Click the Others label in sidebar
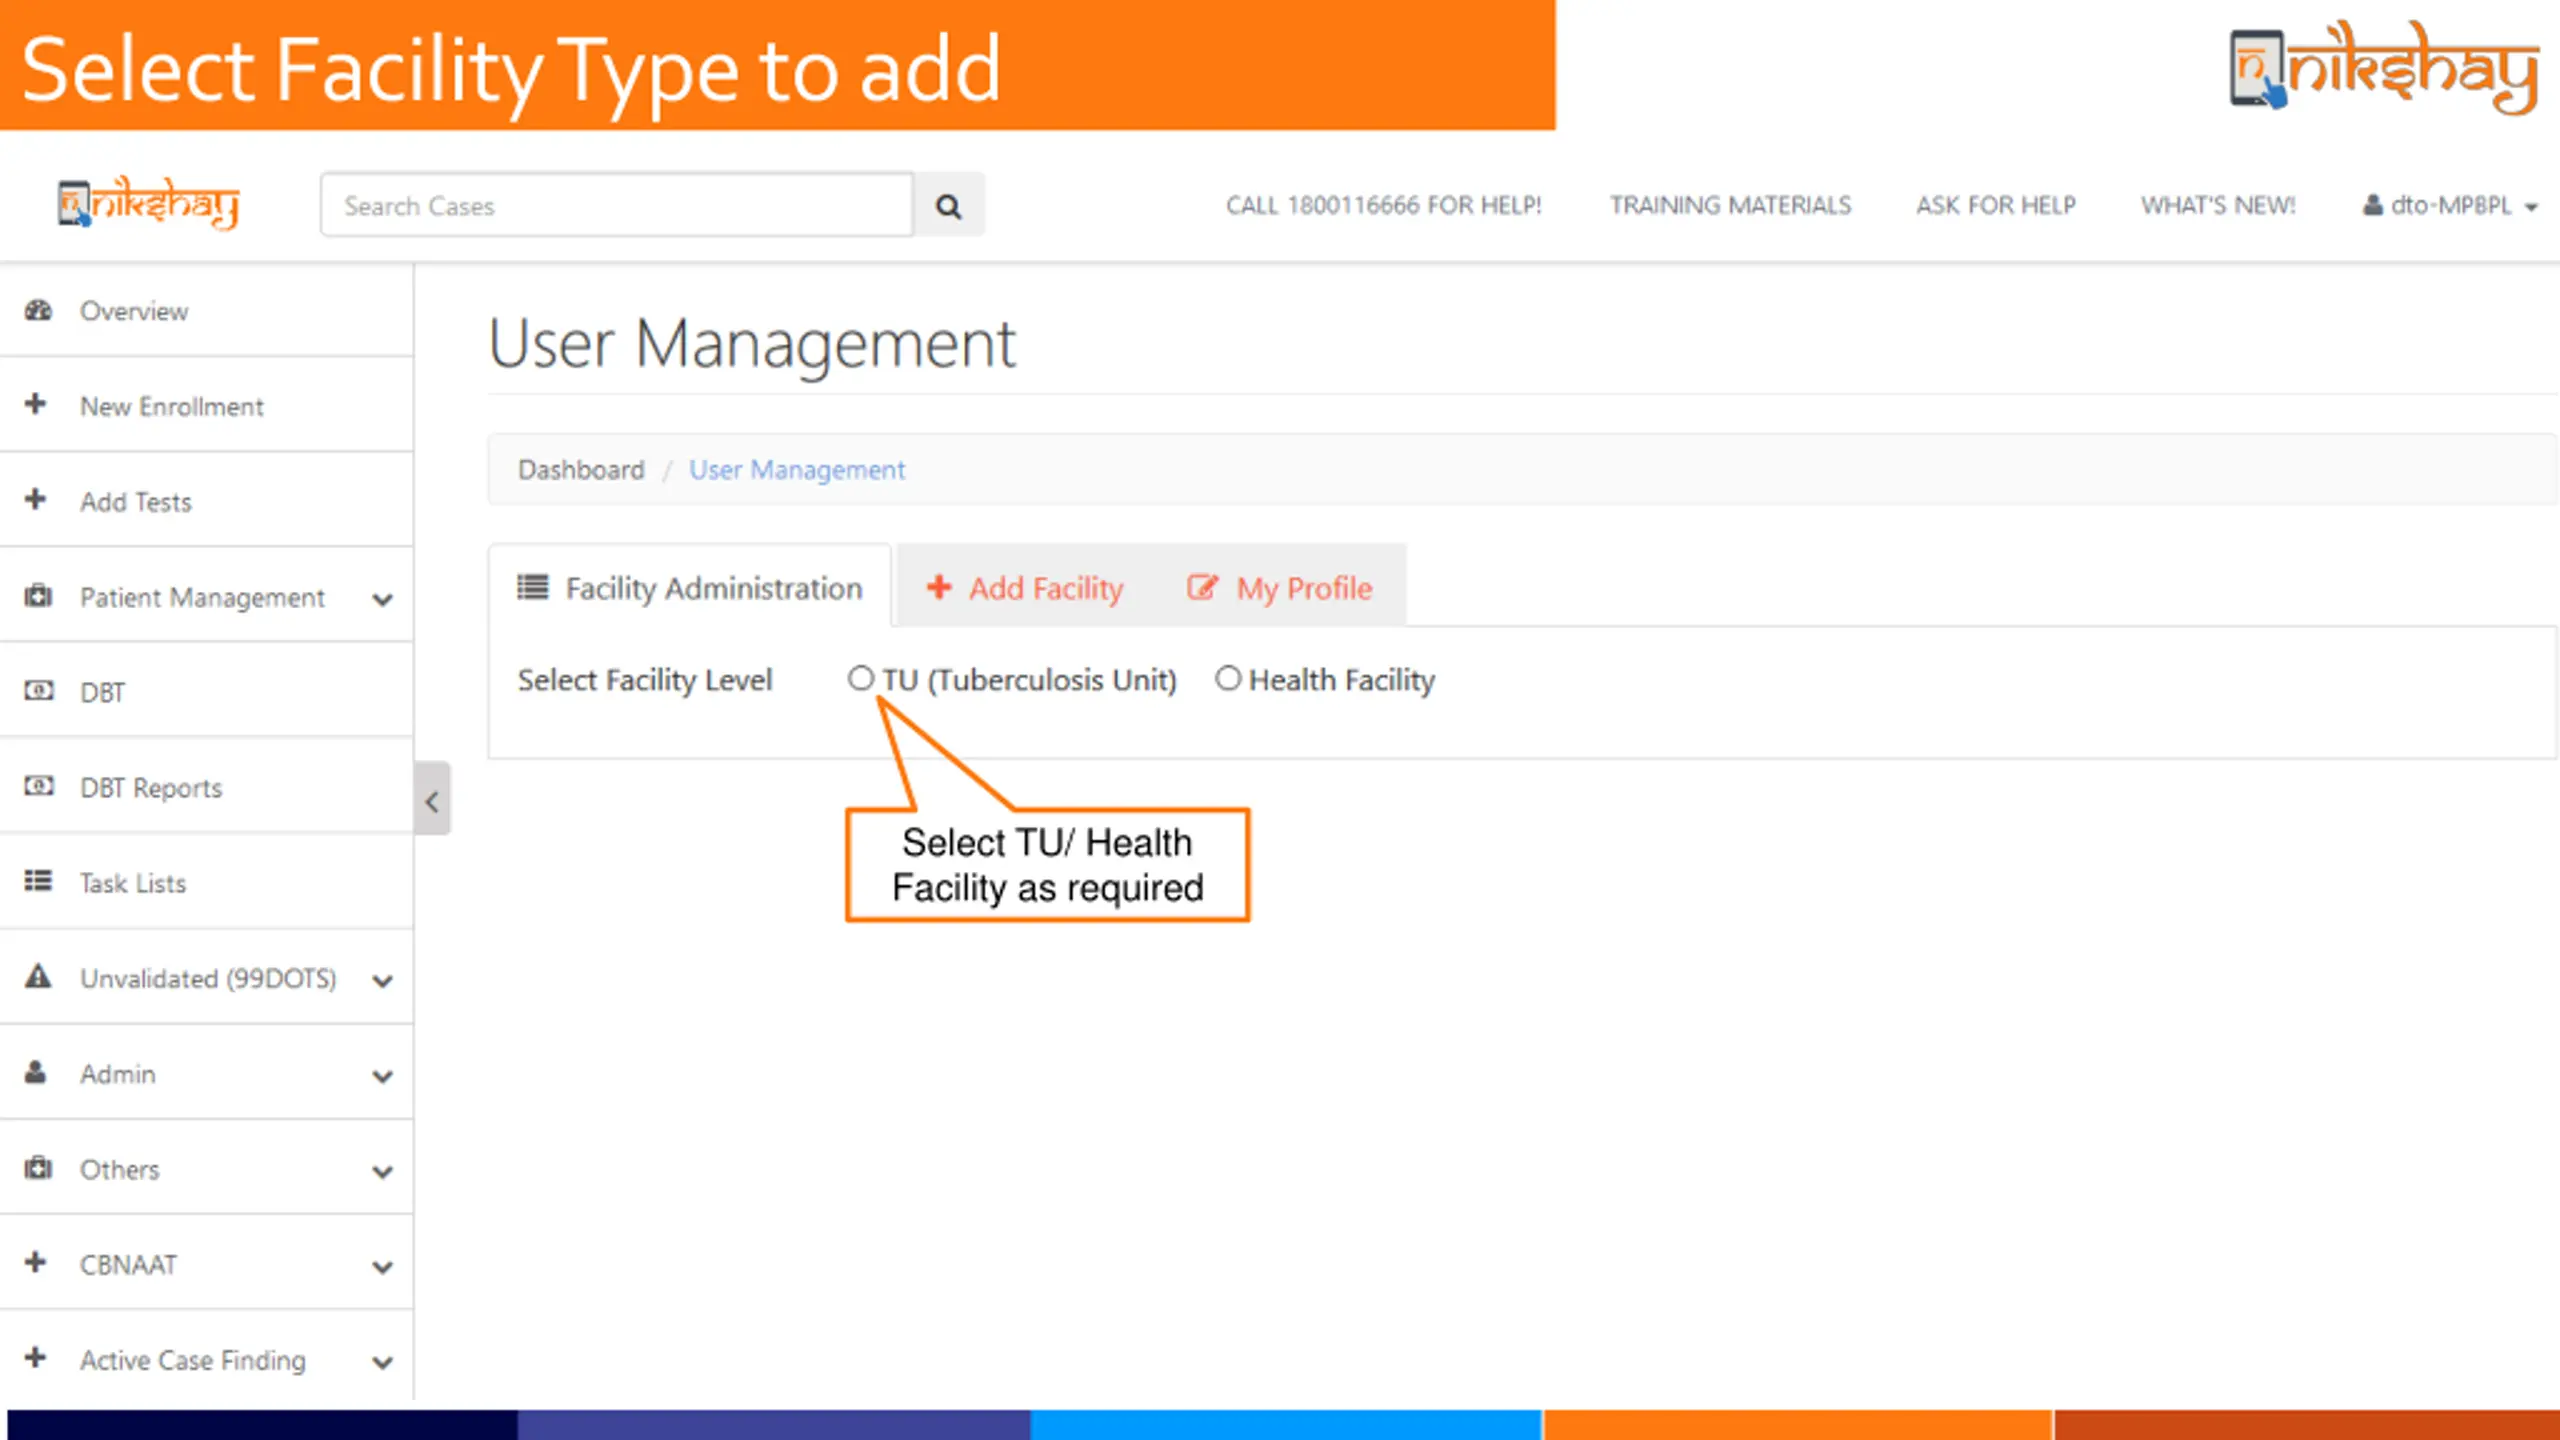The height and width of the screenshot is (1440, 2560). point(119,1169)
